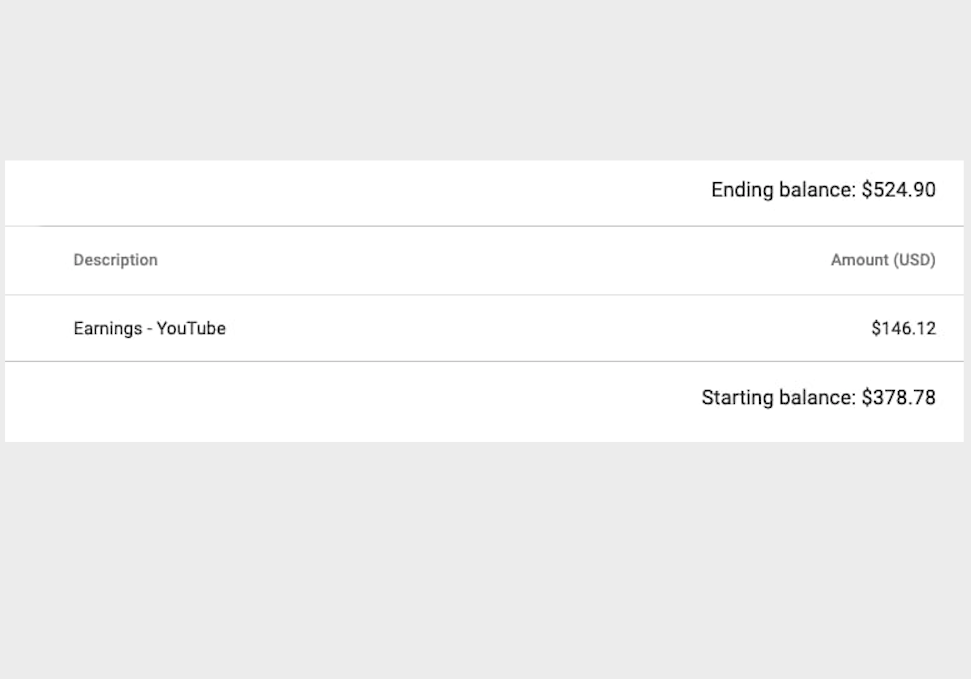This screenshot has height=679, width=971.
Task: Click the Ending balance: $524.90 text
Action: (823, 190)
